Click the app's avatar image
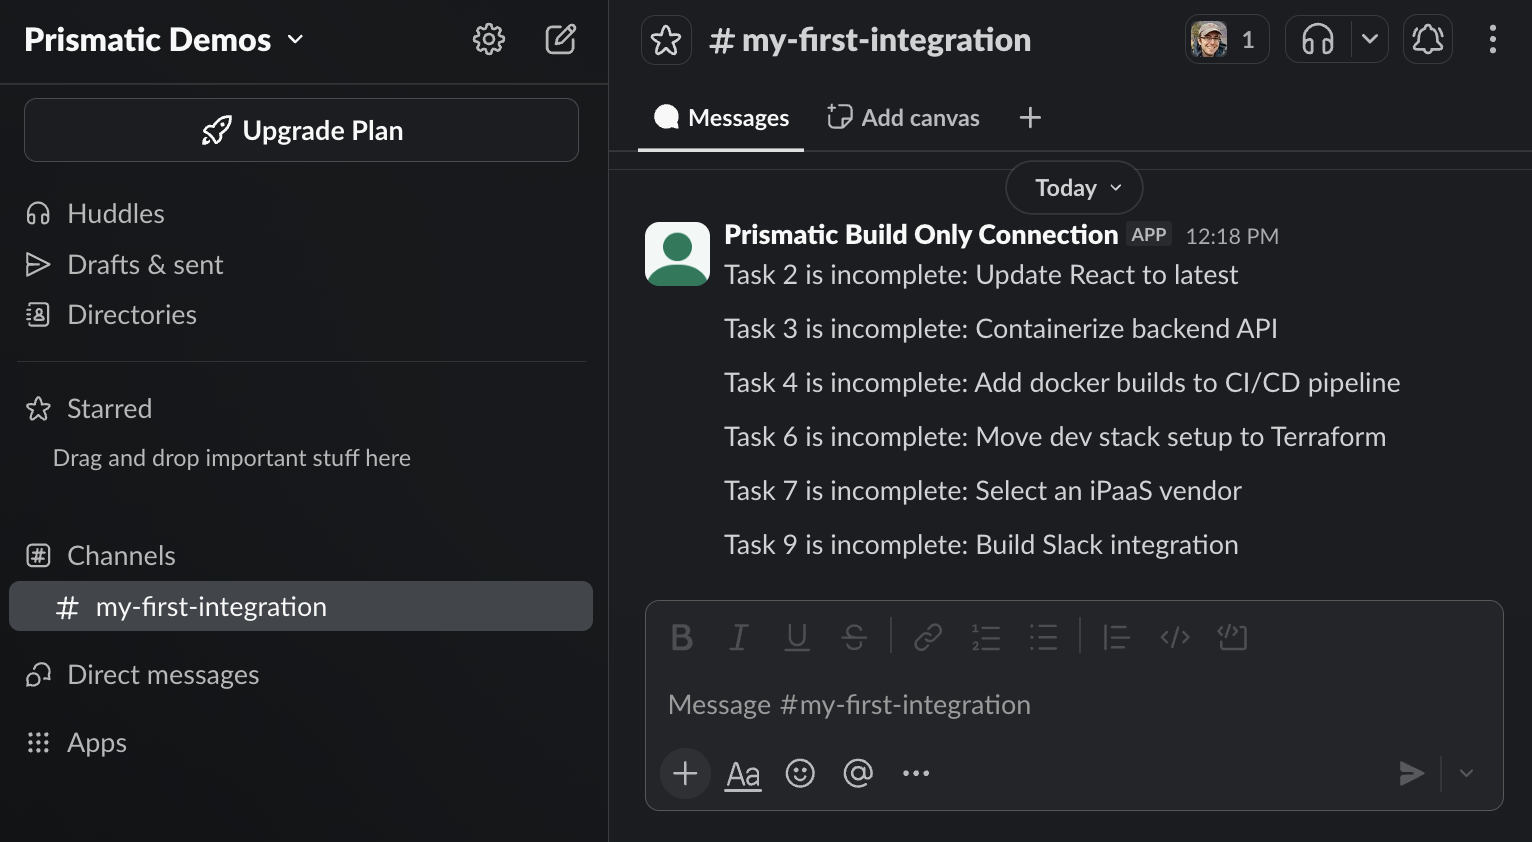The image size is (1532, 842). tap(677, 254)
